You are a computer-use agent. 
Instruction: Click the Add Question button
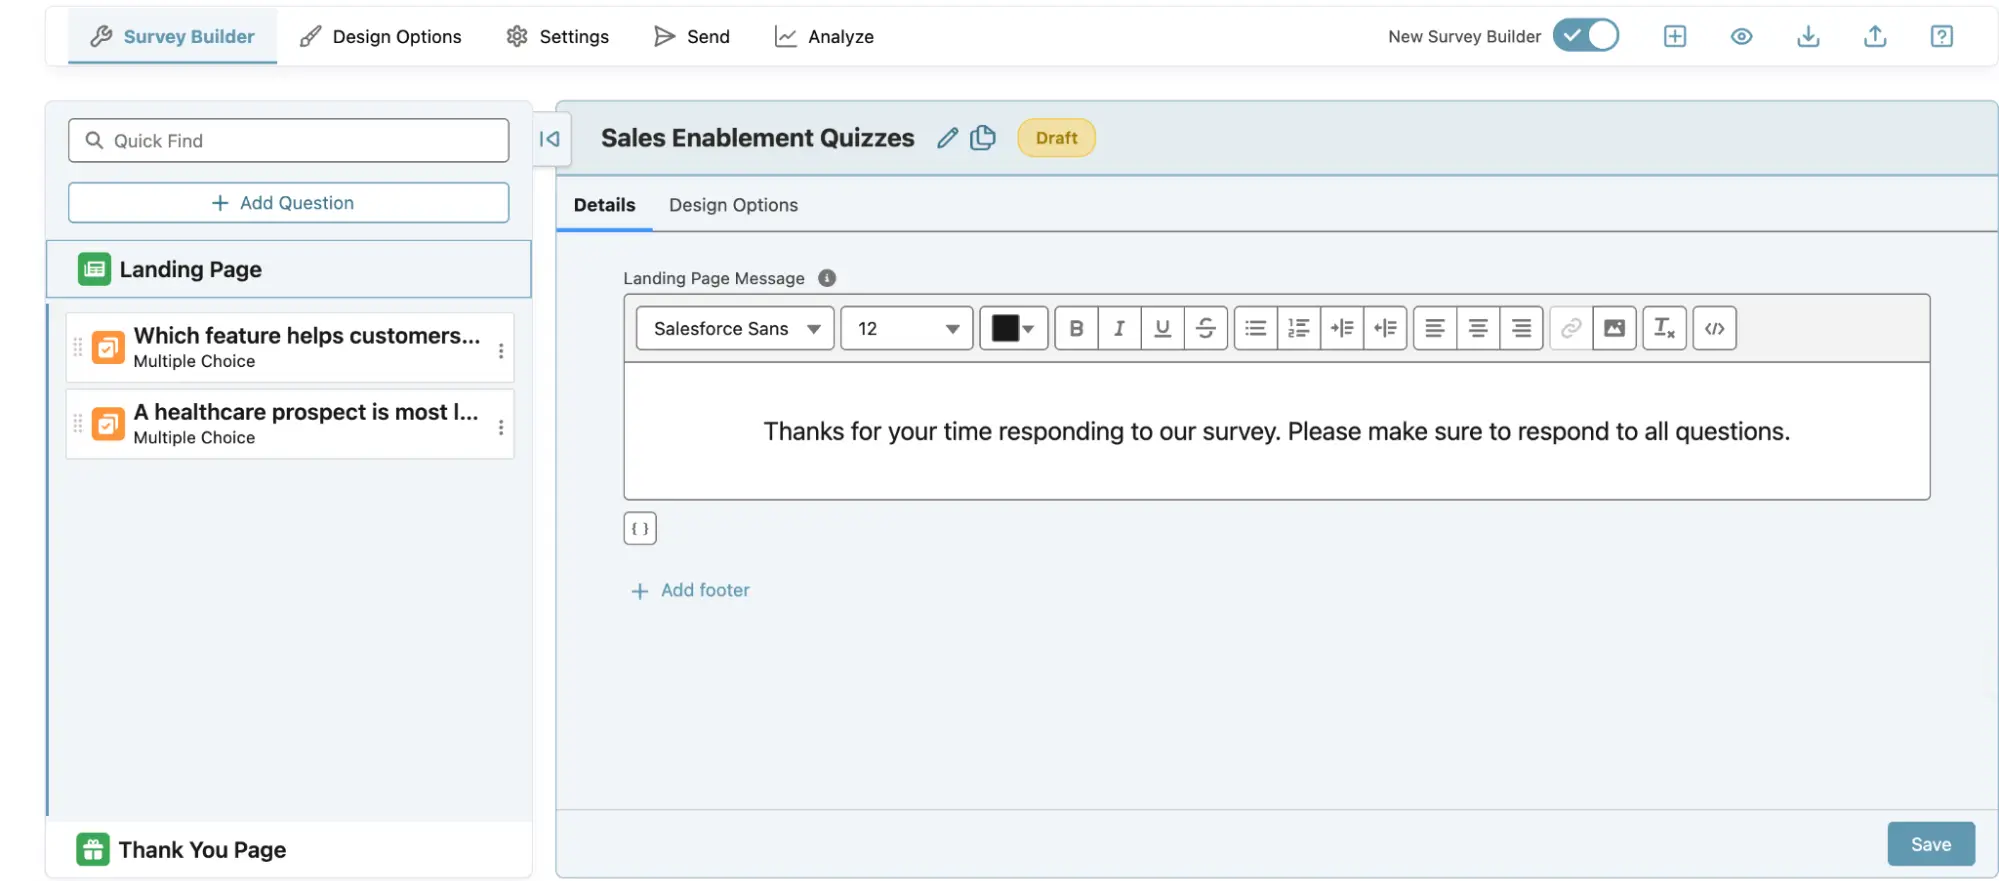(288, 203)
